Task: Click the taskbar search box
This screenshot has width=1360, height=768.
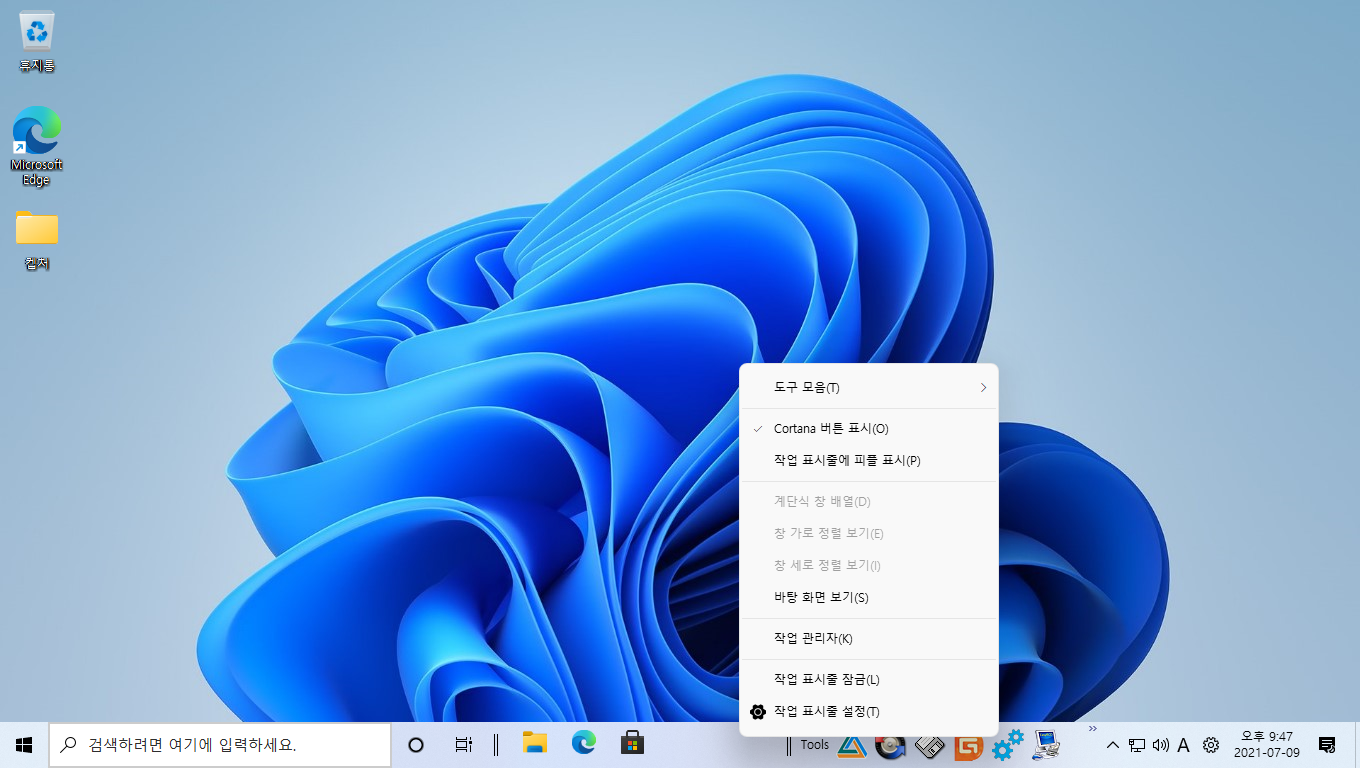Action: click(220, 745)
